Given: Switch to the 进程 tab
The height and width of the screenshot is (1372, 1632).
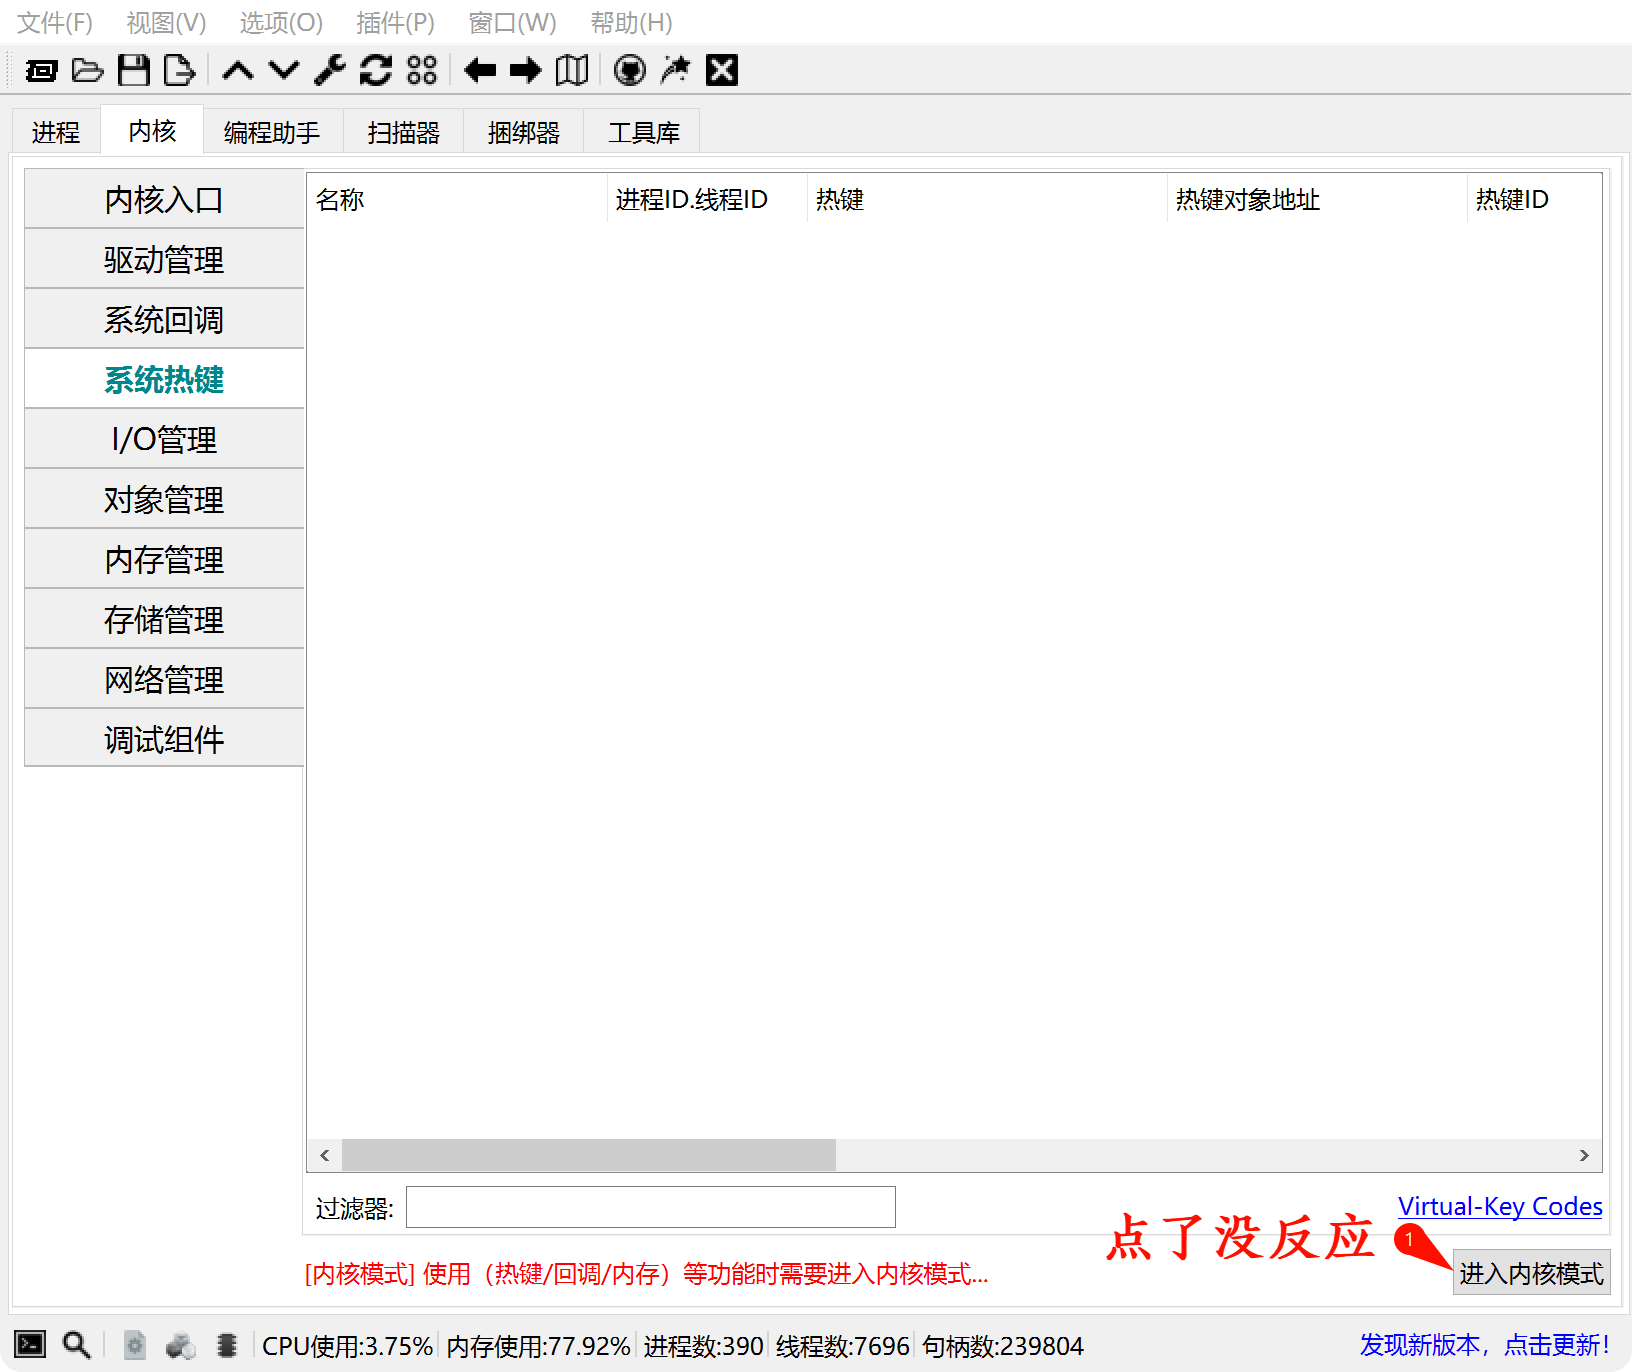Looking at the screenshot, I should [x=56, y=132].
